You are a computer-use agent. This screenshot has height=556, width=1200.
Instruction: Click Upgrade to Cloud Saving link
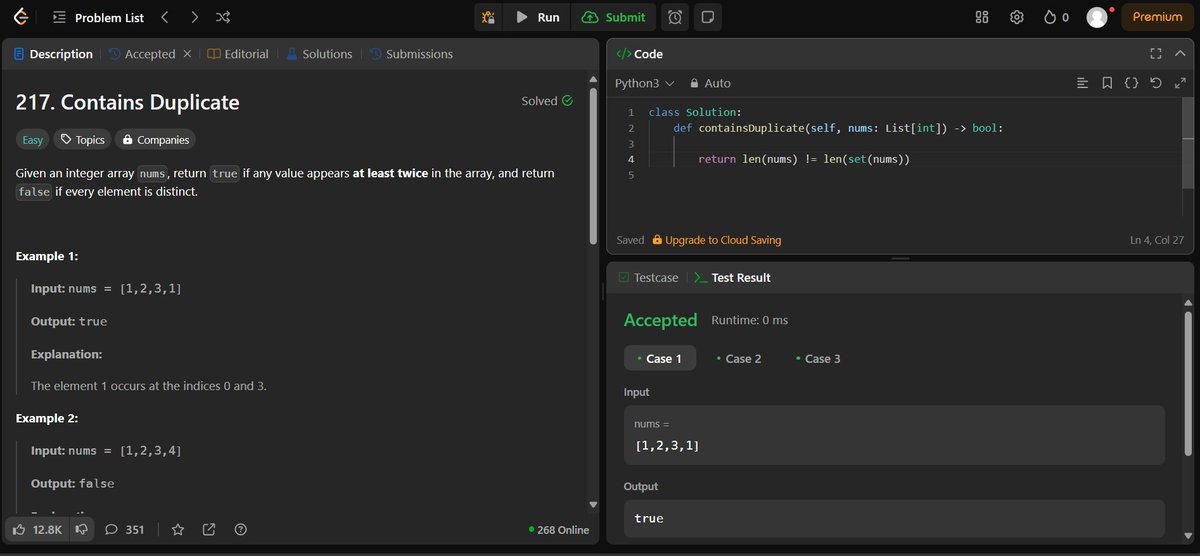point(716,240)
